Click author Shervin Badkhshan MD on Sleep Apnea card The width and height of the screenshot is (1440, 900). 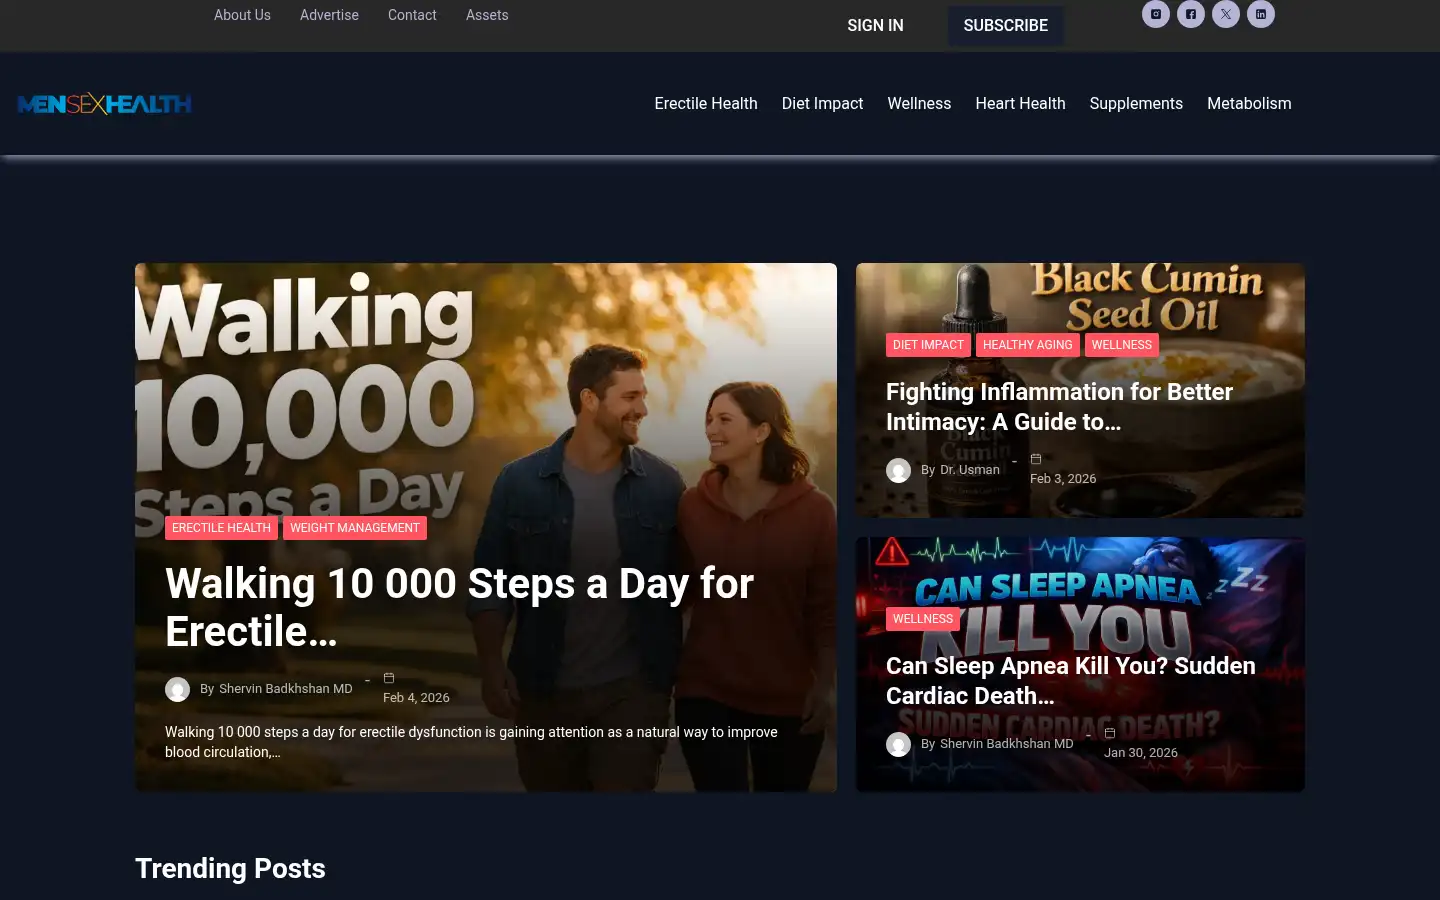pyautogui.click(x=1007, y=744)
